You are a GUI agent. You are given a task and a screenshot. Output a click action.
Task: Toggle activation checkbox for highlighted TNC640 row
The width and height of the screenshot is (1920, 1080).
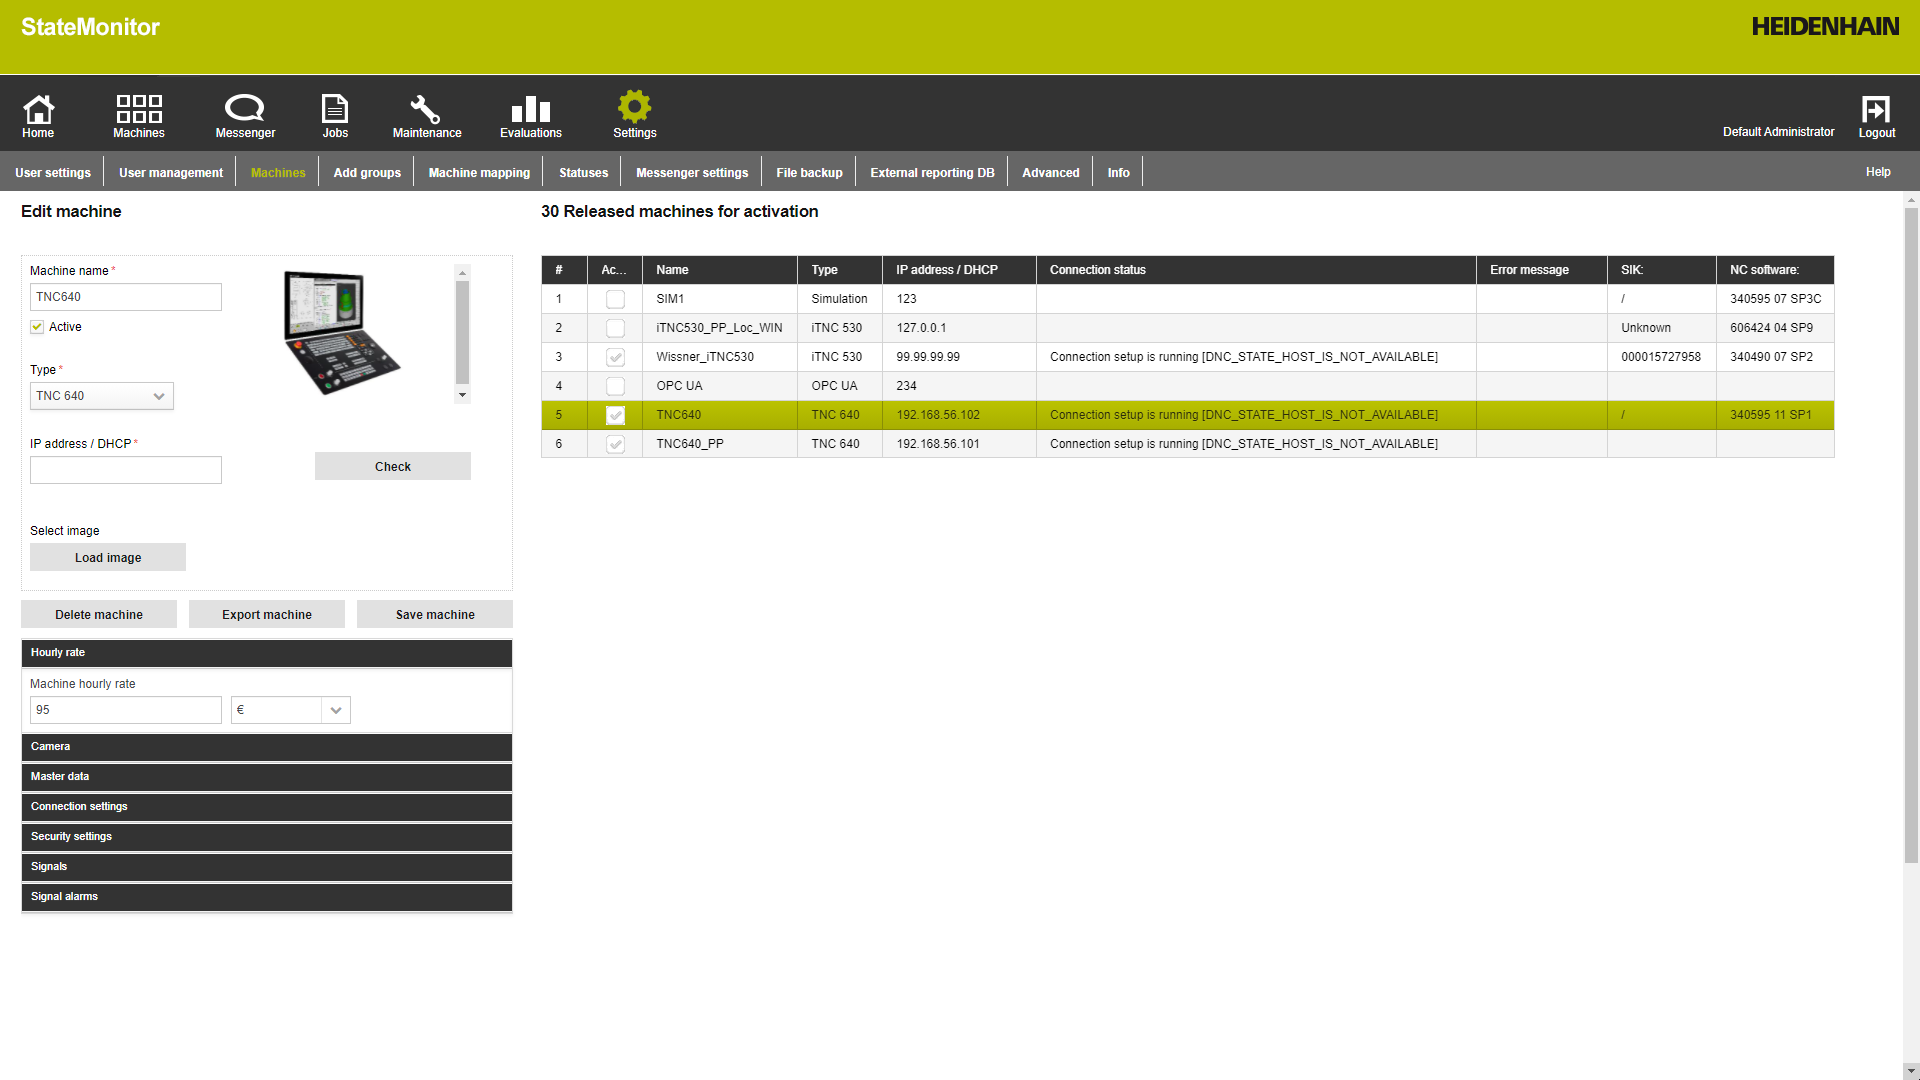[615, 415]
